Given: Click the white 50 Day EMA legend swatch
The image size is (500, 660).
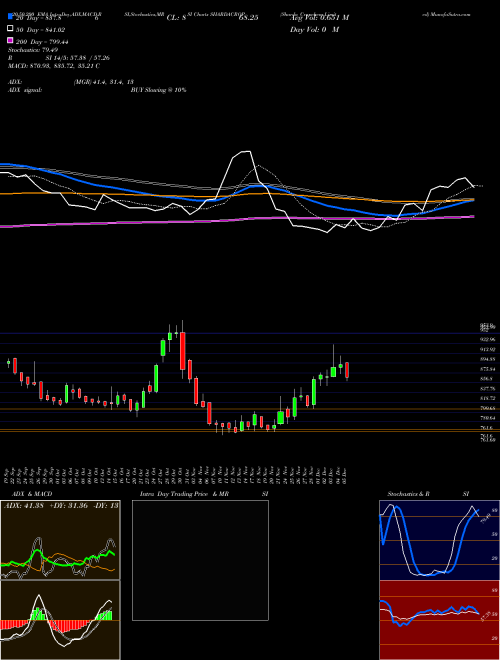Looking at the screenshot, I should click(11, 29).
